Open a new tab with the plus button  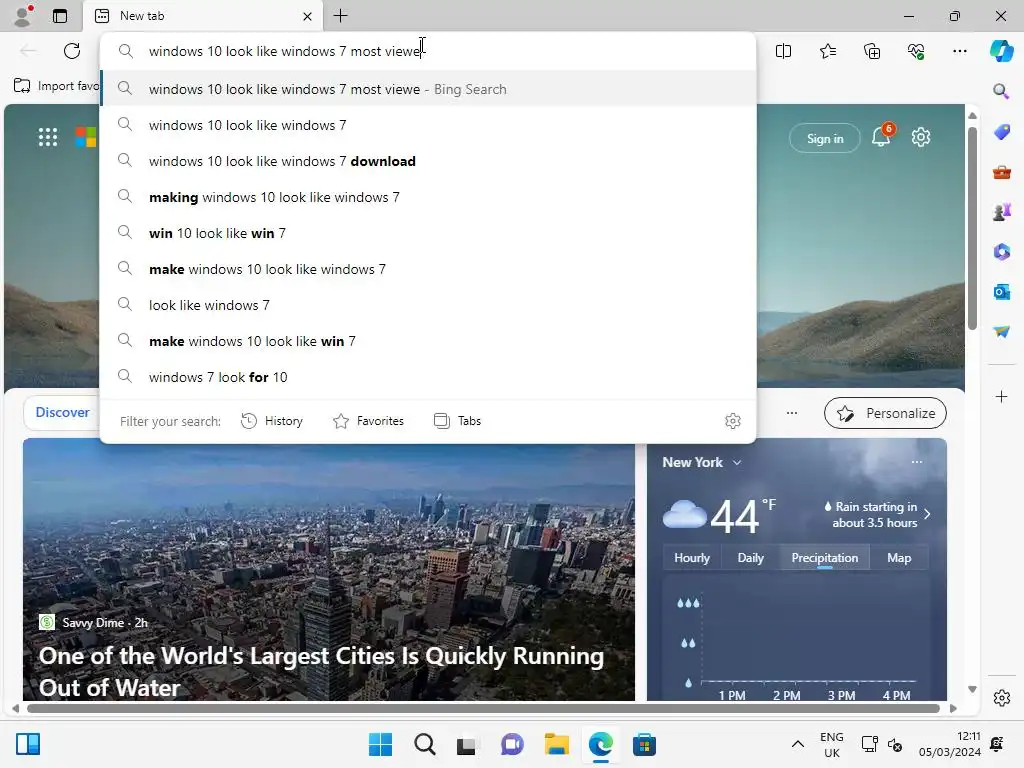[340, 16]
